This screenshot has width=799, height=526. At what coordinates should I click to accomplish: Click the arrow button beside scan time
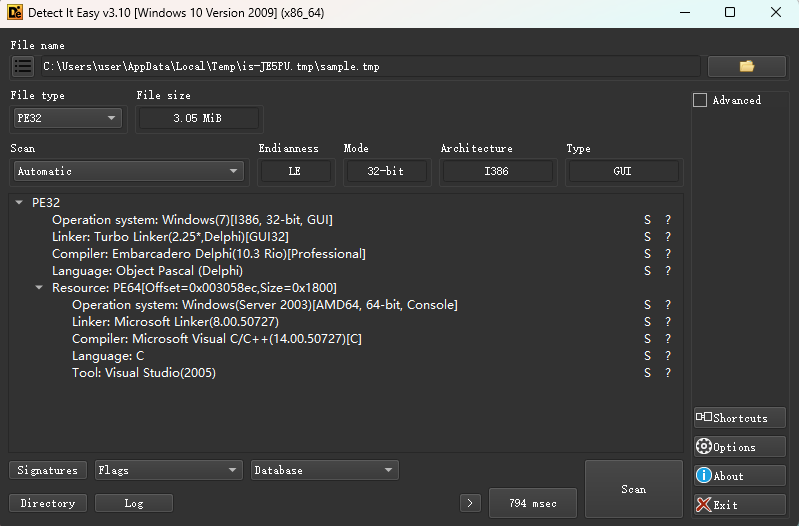pos(470,503)
